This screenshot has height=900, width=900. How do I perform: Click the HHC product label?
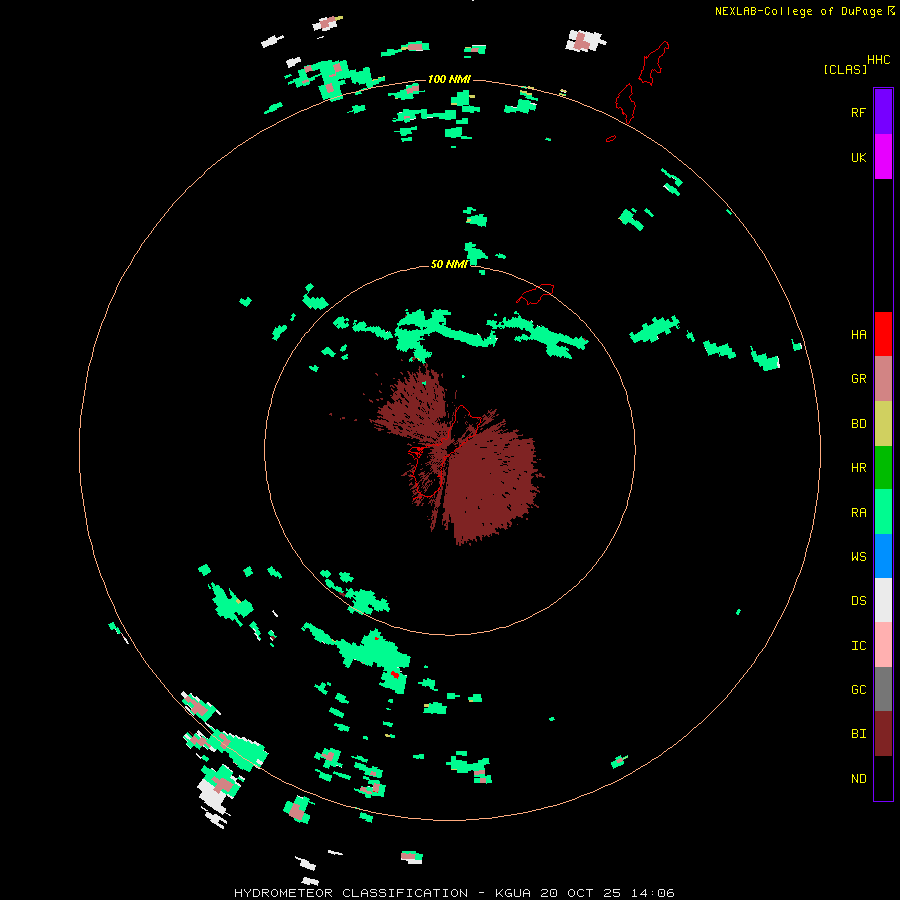pos(879,60)
